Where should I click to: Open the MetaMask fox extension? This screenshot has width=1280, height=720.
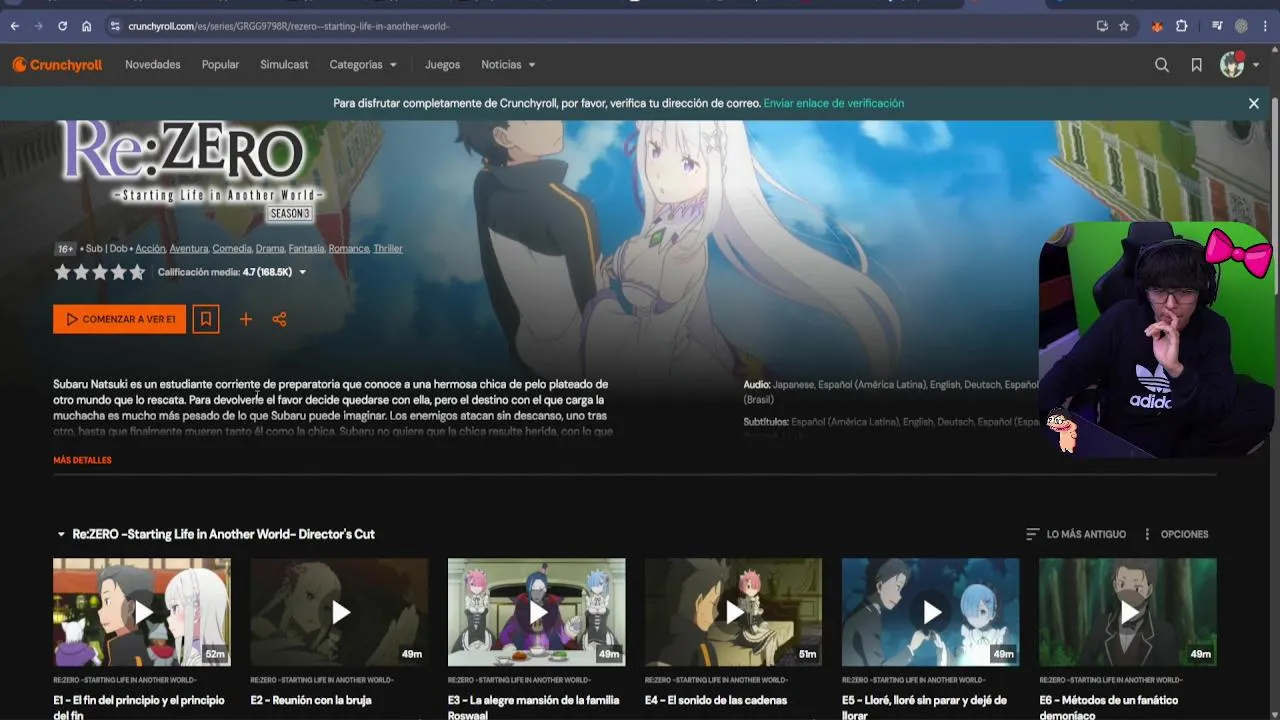(x=1157, y=26)
